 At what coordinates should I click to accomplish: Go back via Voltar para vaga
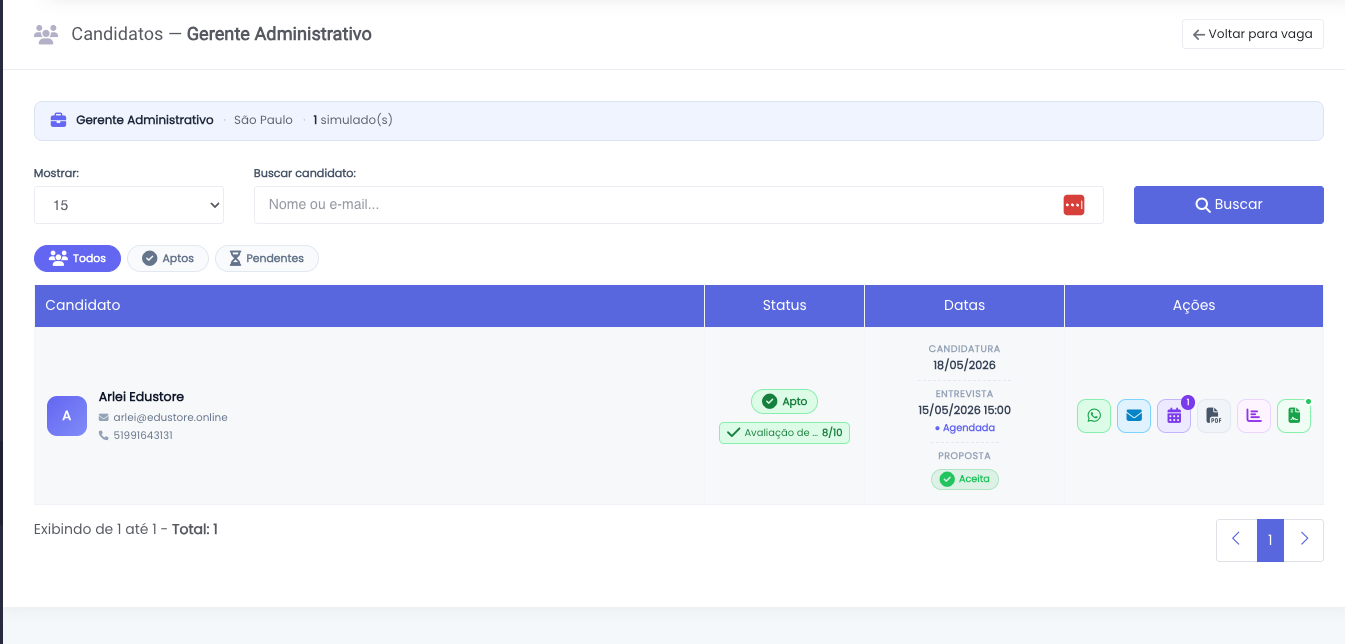click(x=1253, y=34)
